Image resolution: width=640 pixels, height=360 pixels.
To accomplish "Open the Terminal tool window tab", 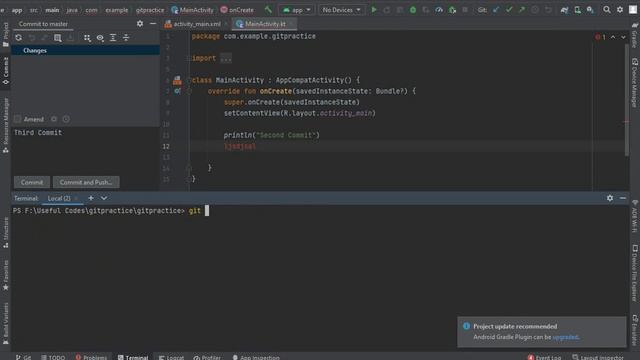I will pyautogui.click(x=133, y=357).
